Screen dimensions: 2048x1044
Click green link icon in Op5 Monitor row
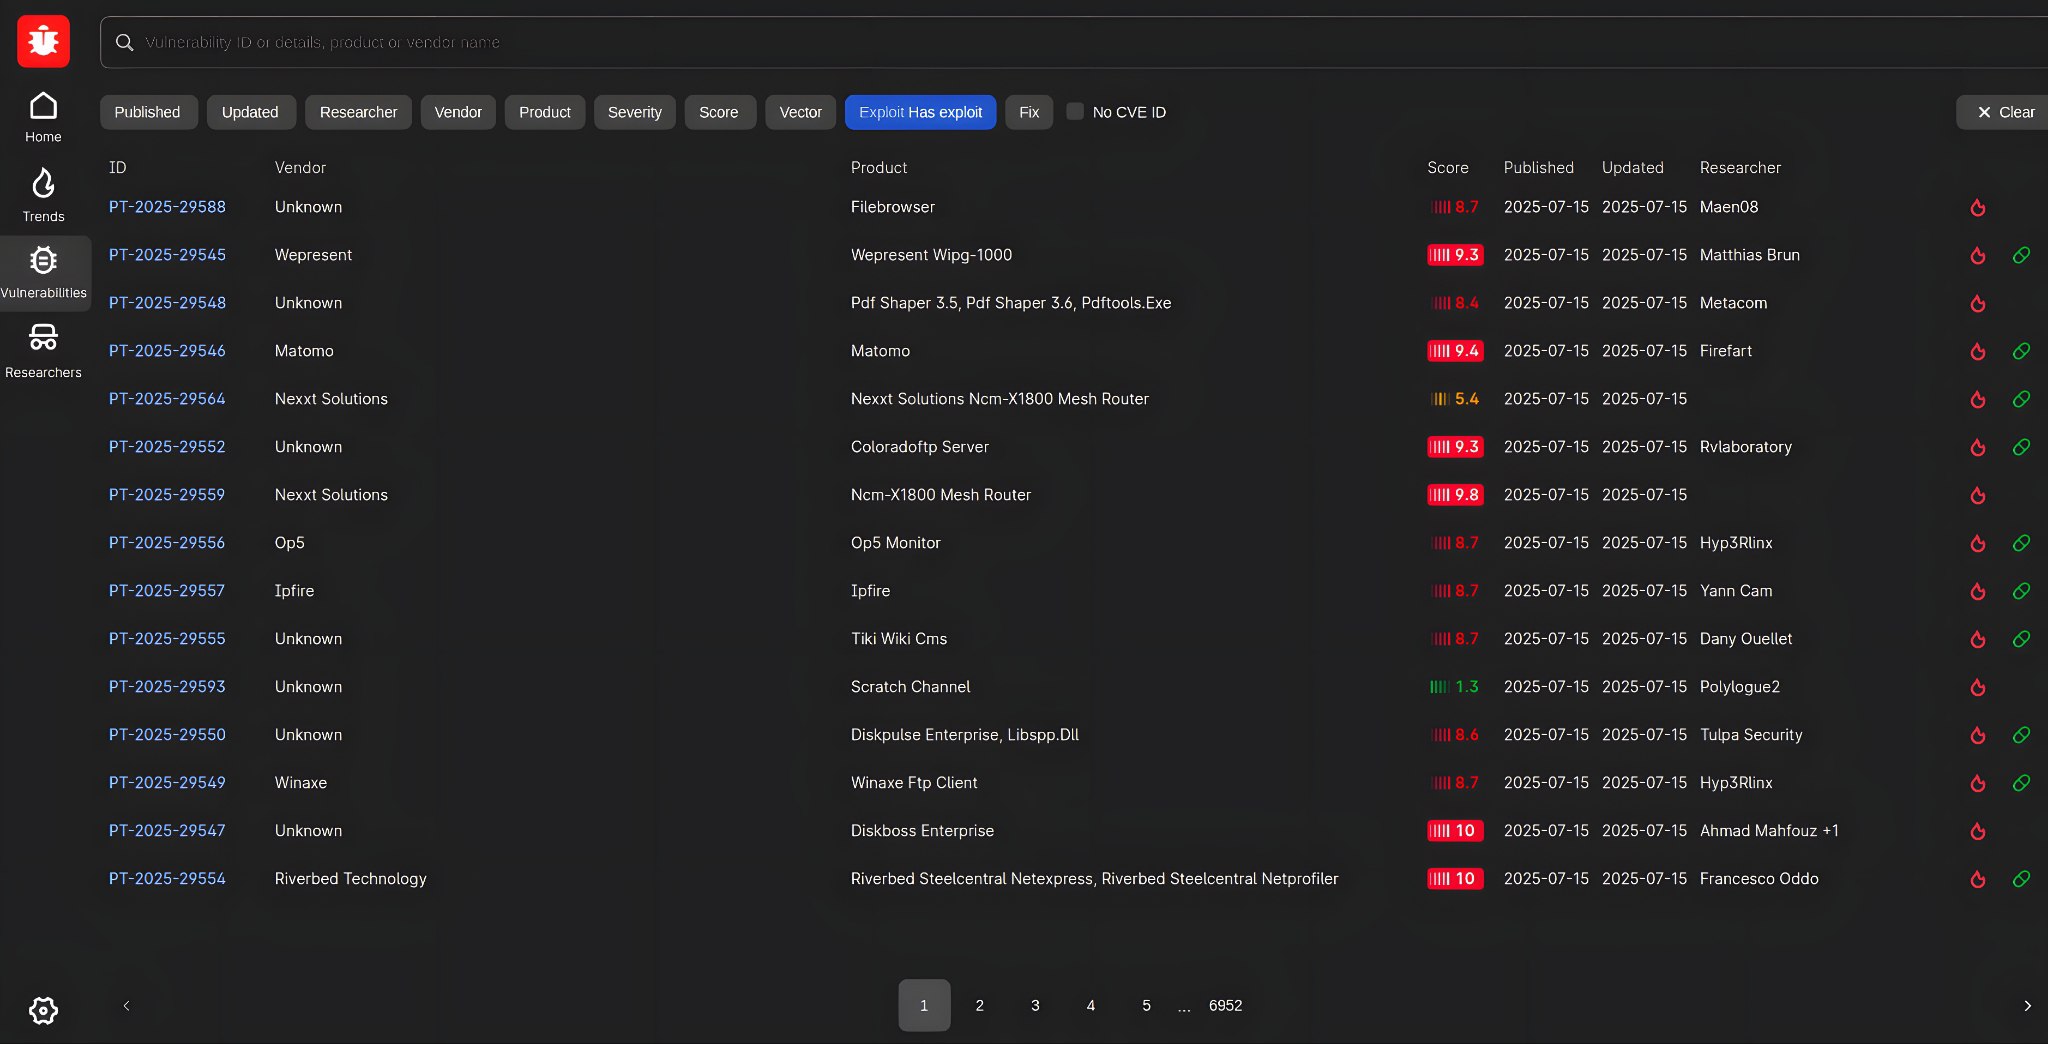tap(2021, 543)
